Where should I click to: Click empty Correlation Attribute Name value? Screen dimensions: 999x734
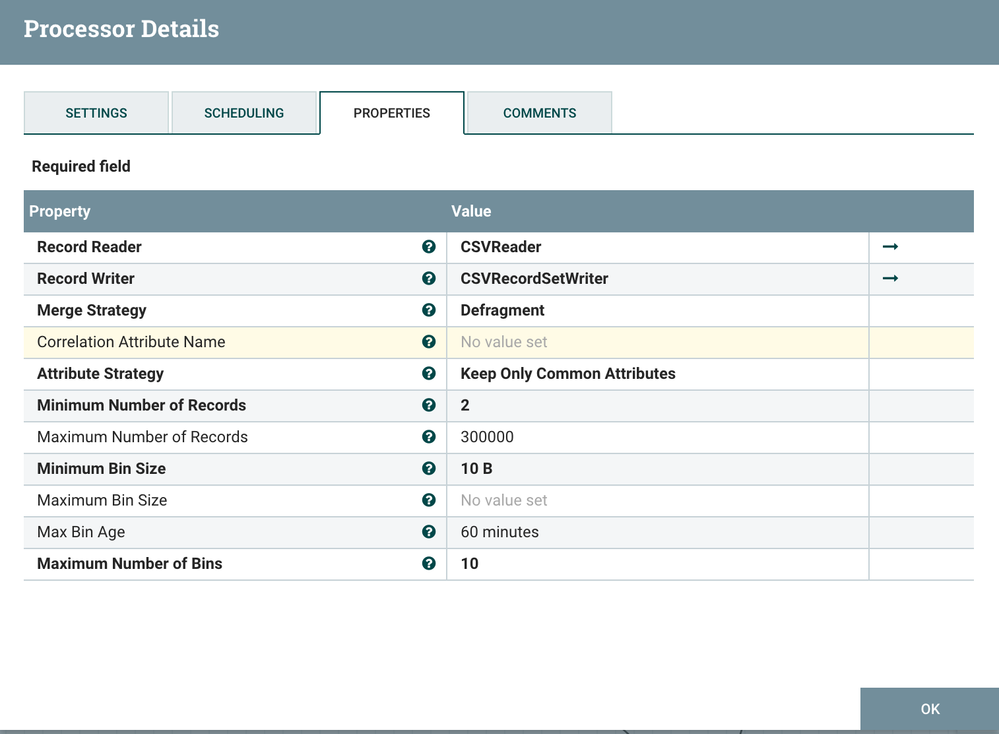(x=504, y=342)
